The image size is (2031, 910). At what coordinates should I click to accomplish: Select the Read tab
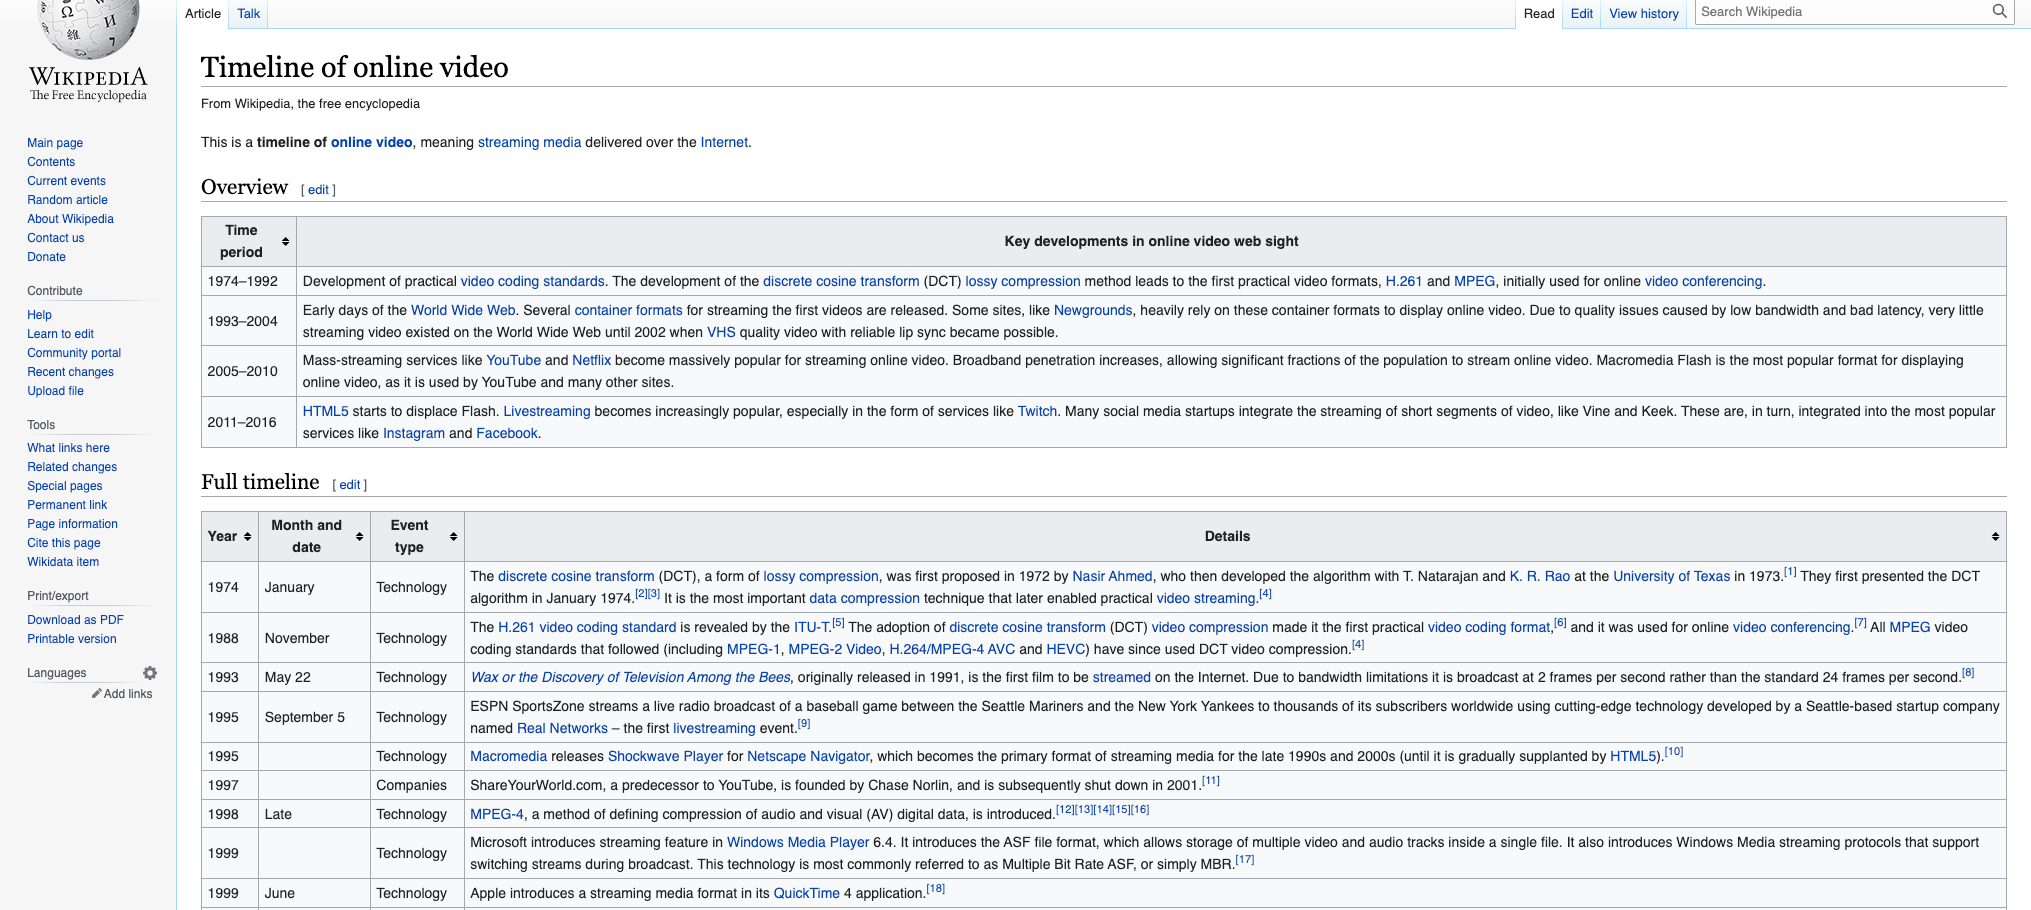[1539, 14]
